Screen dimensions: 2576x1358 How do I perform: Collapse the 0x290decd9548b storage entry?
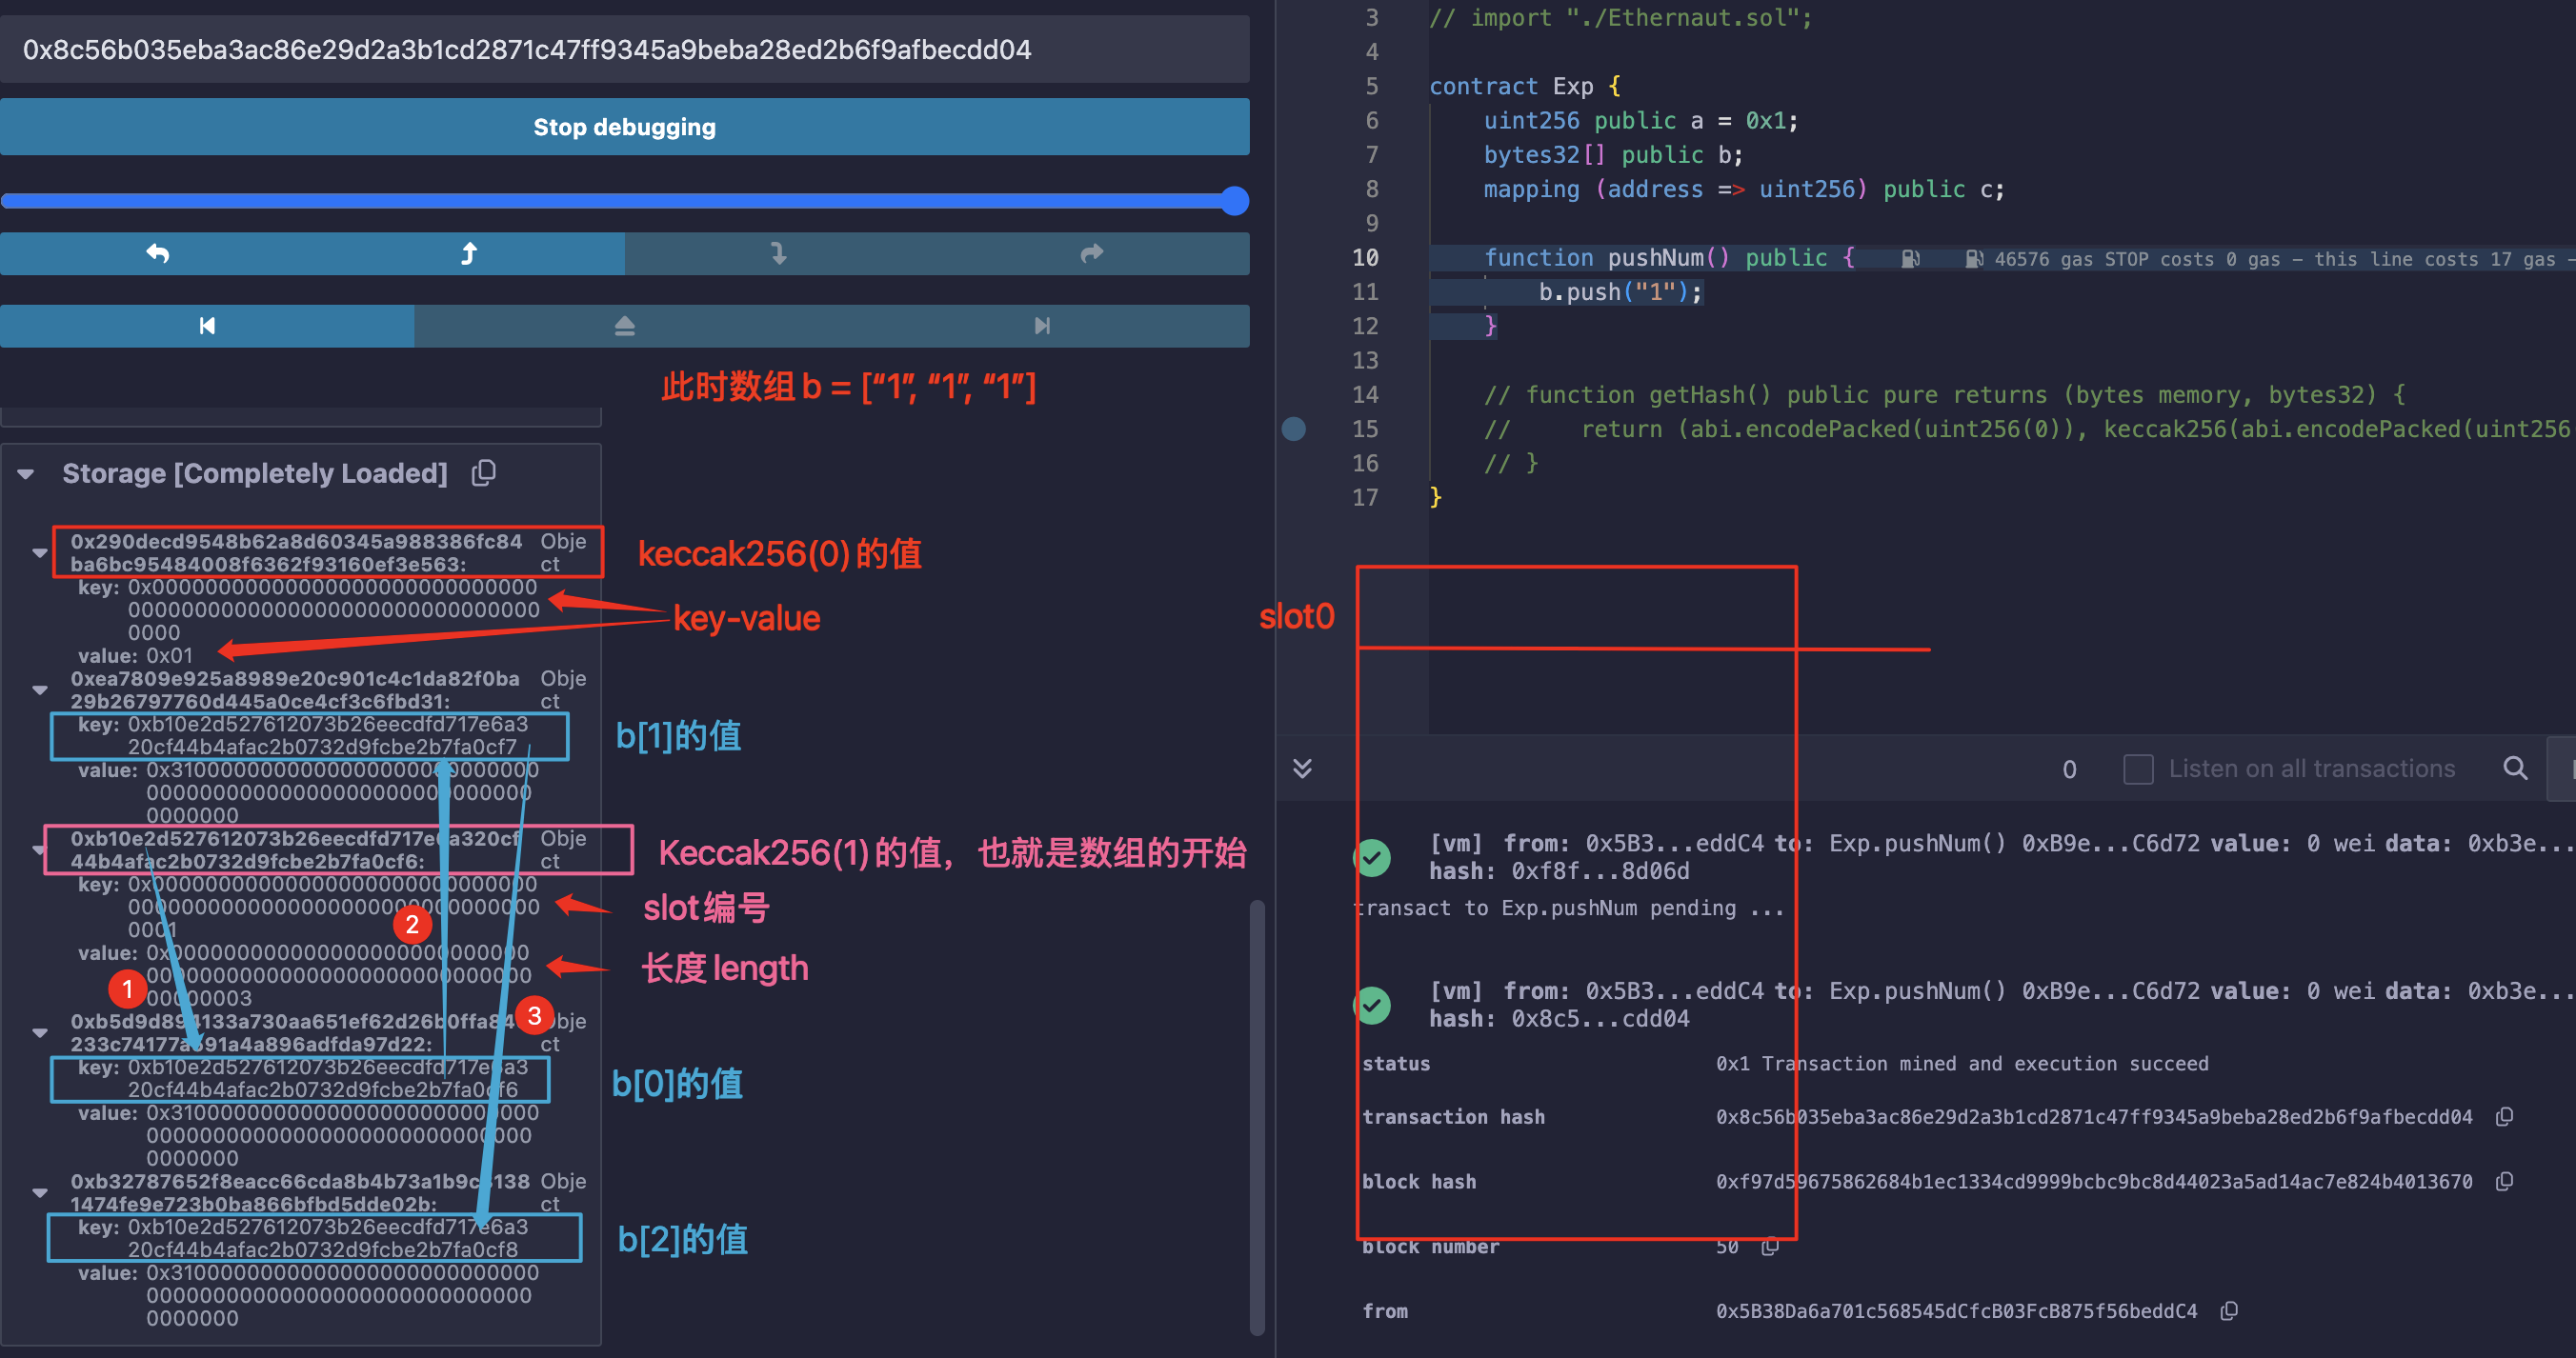pos(40,553)
